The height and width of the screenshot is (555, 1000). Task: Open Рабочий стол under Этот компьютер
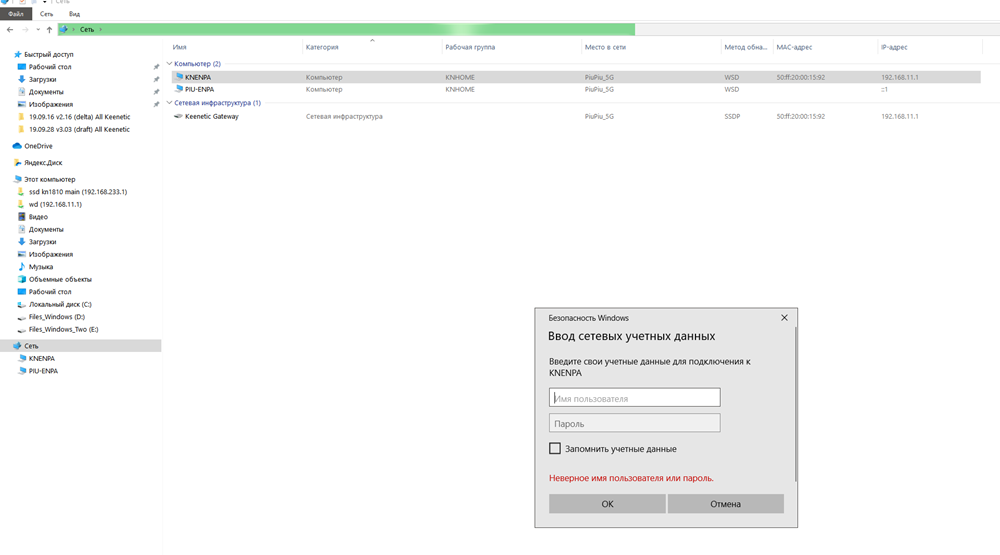pos(50,292)
